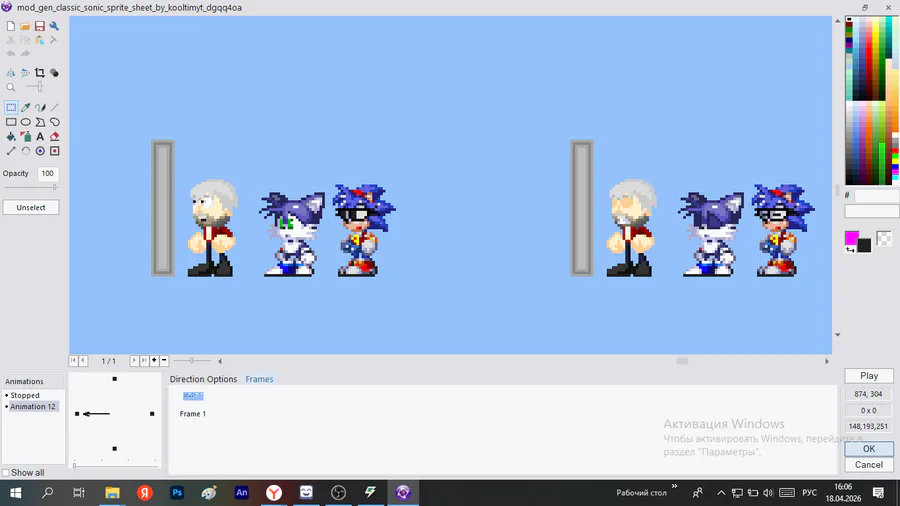The image size is (900, 506).
Task: Click the Import (open folder) icon
Action: 25,26
